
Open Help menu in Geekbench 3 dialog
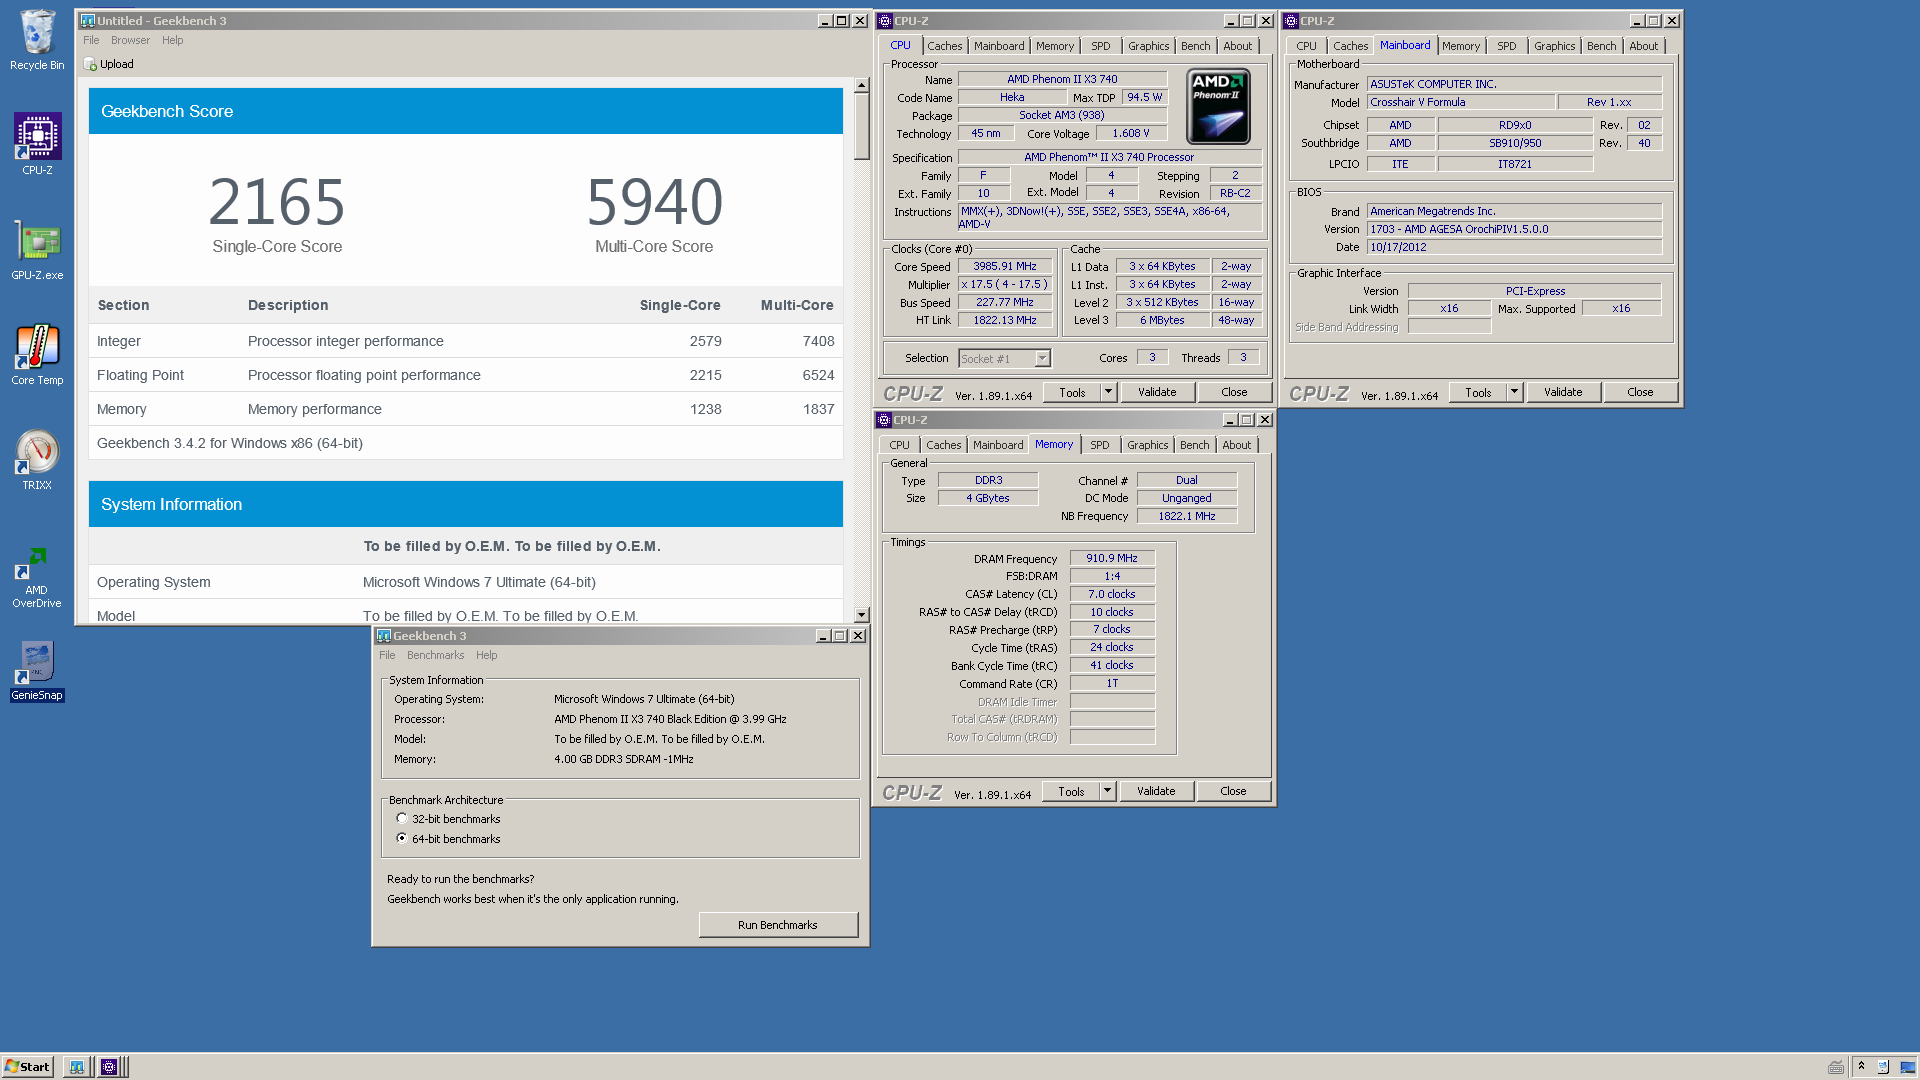[x=487, y=656]
